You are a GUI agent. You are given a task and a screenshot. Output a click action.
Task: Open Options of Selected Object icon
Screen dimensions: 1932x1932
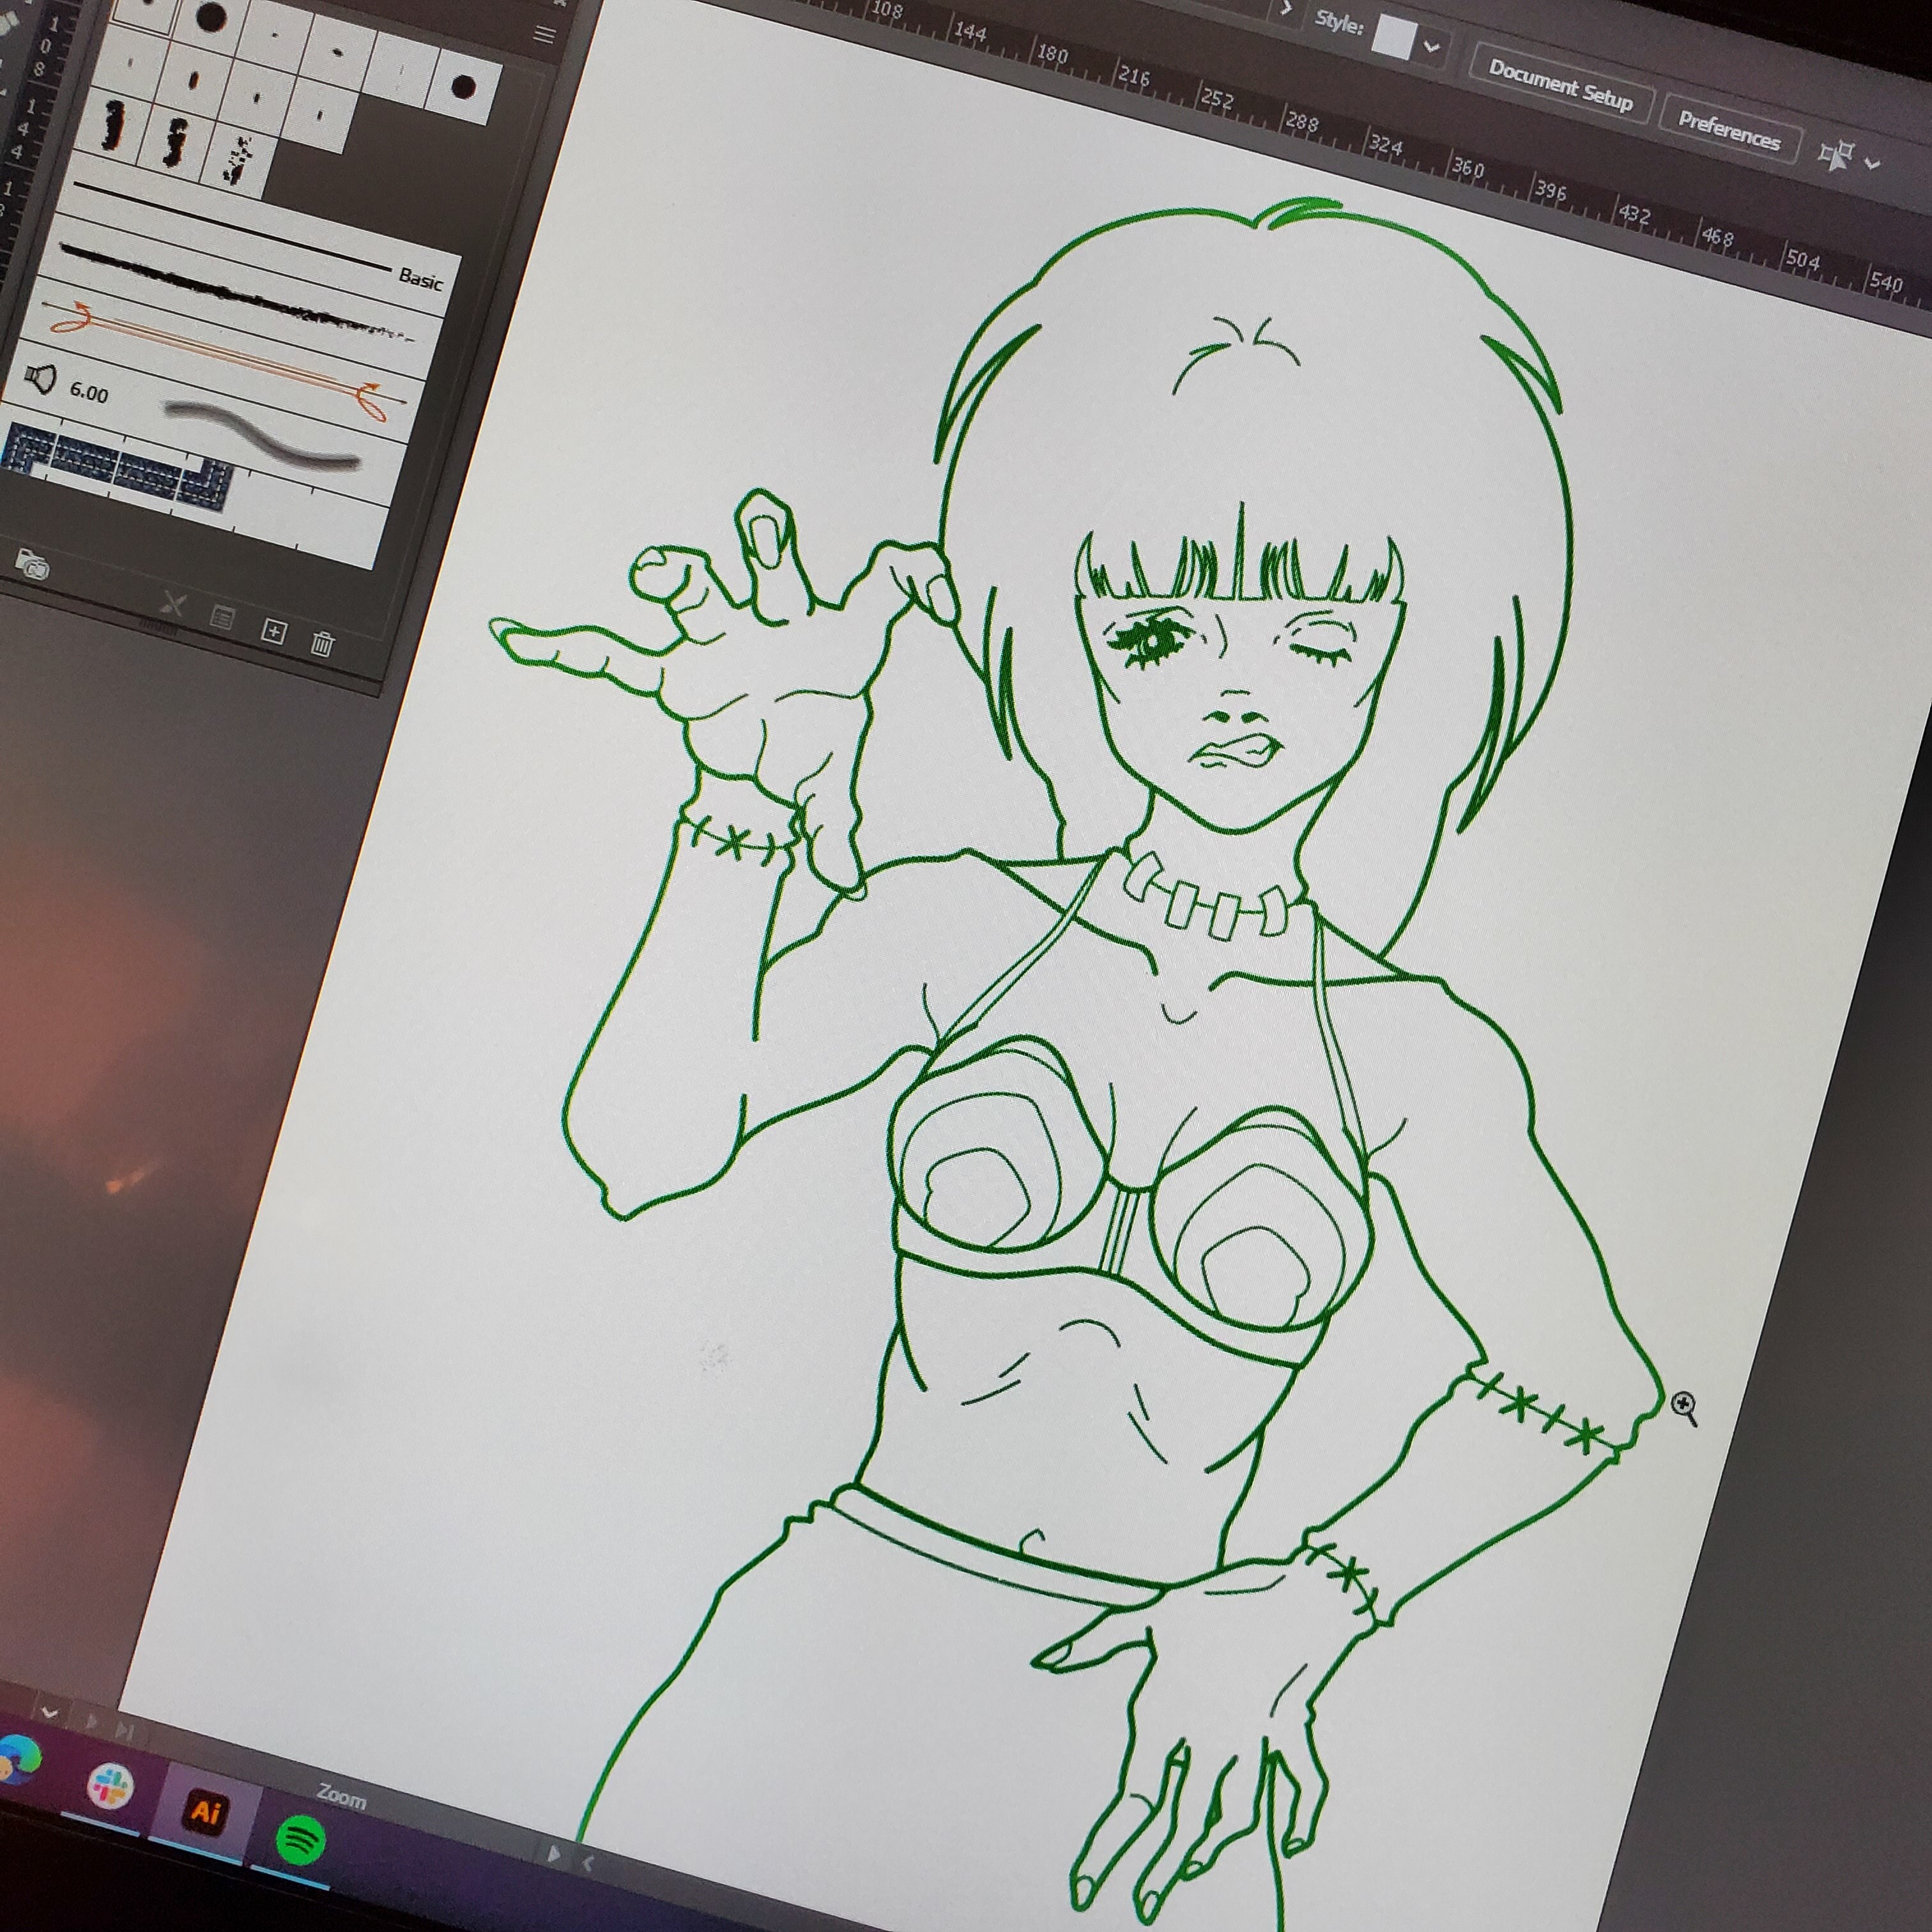click(222, 618)
